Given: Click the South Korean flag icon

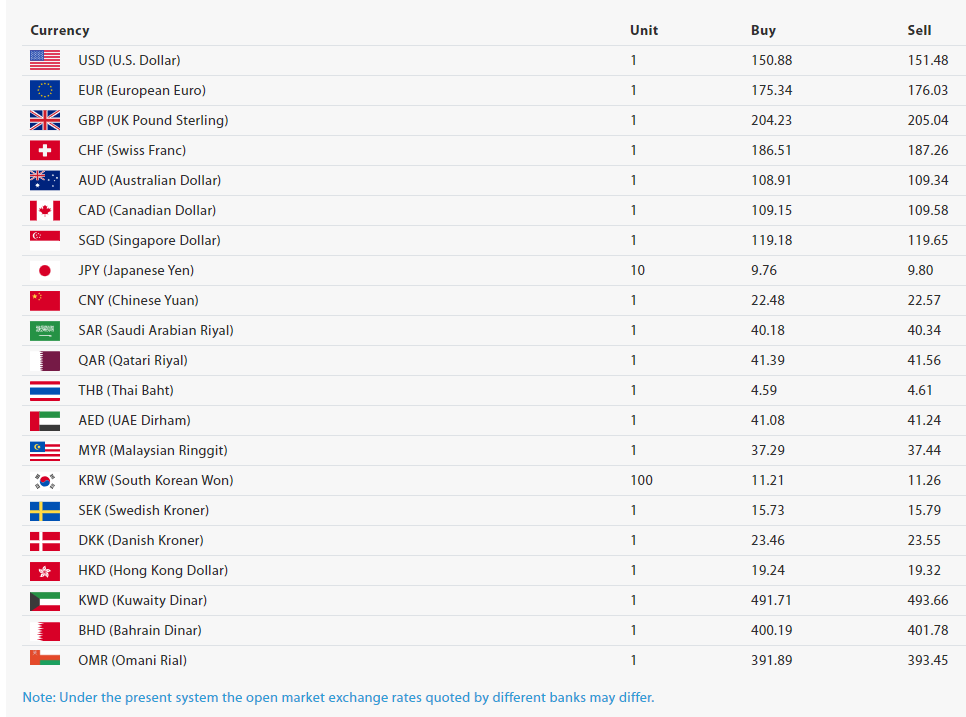Looking at the screenshot, I should [45, 480].
